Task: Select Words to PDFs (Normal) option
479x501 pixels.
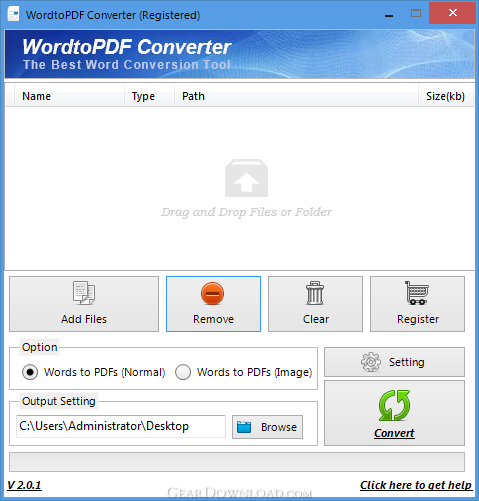Action: coord(30,372)
